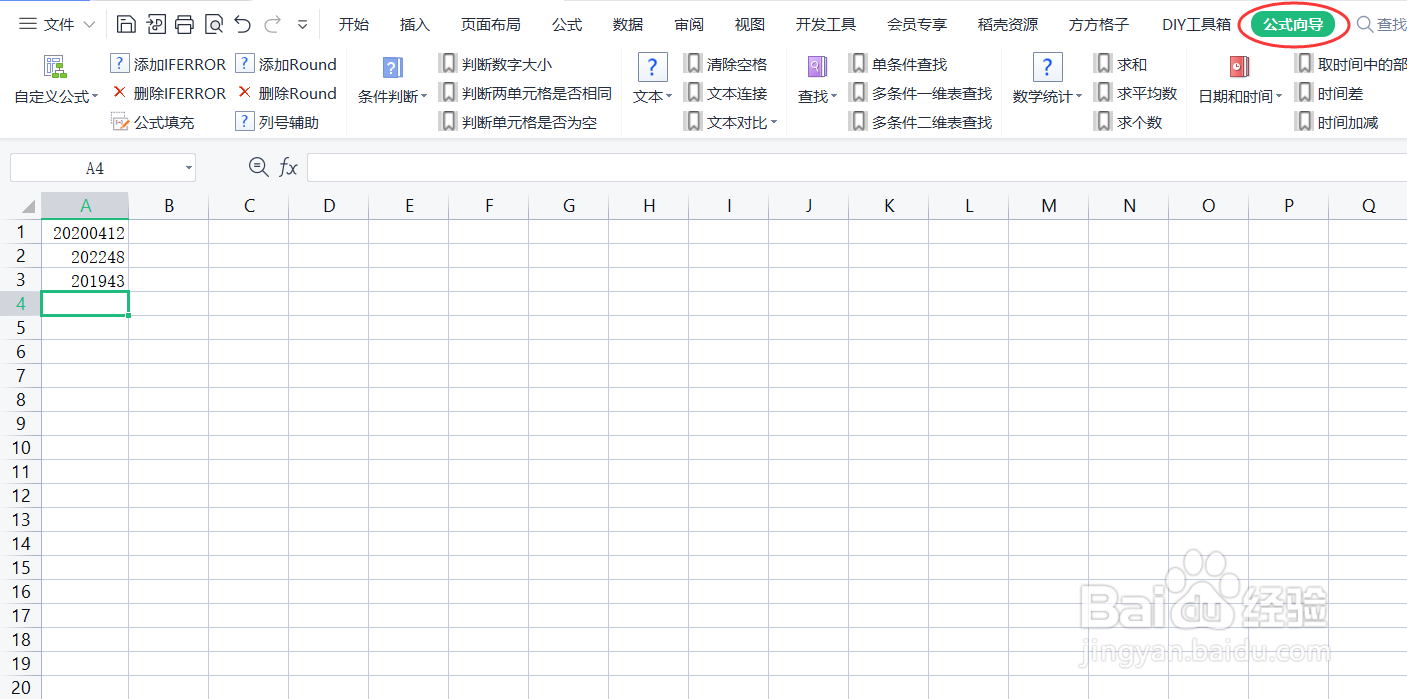Viewport: 1407px width, 699px height.
Task: Select 文本连接 item
Action: pos(726,93)
